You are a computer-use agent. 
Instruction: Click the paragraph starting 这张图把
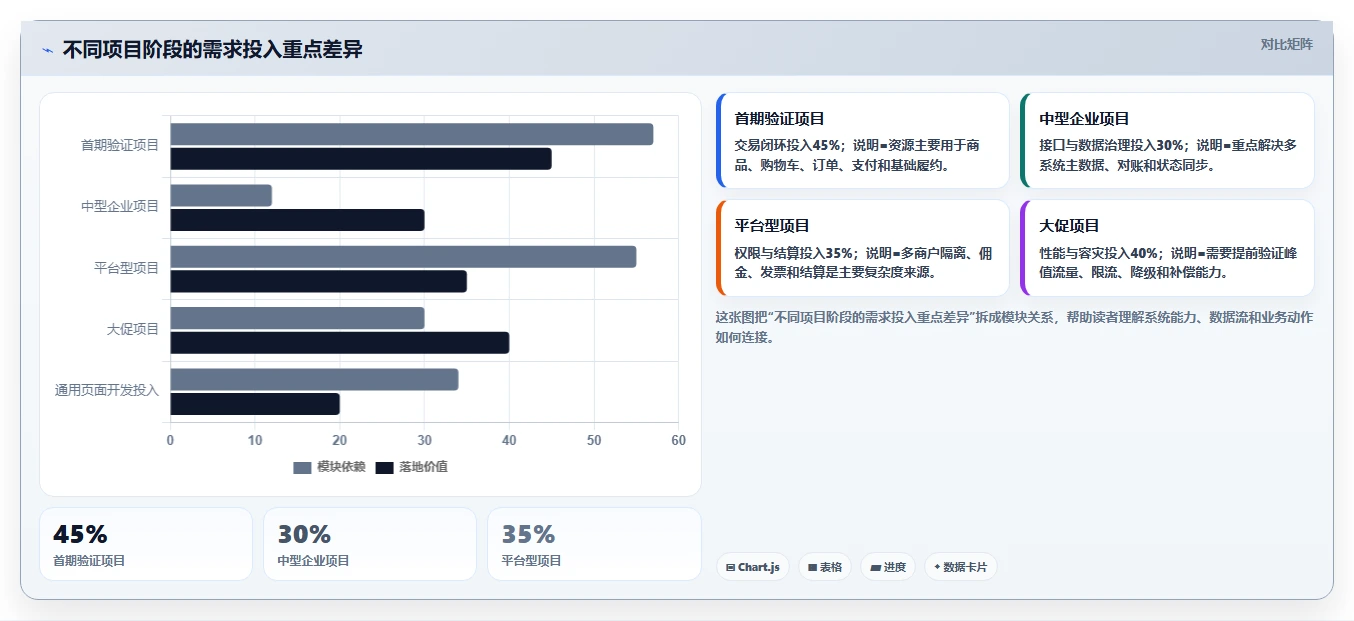click(x=1014, y=327)
